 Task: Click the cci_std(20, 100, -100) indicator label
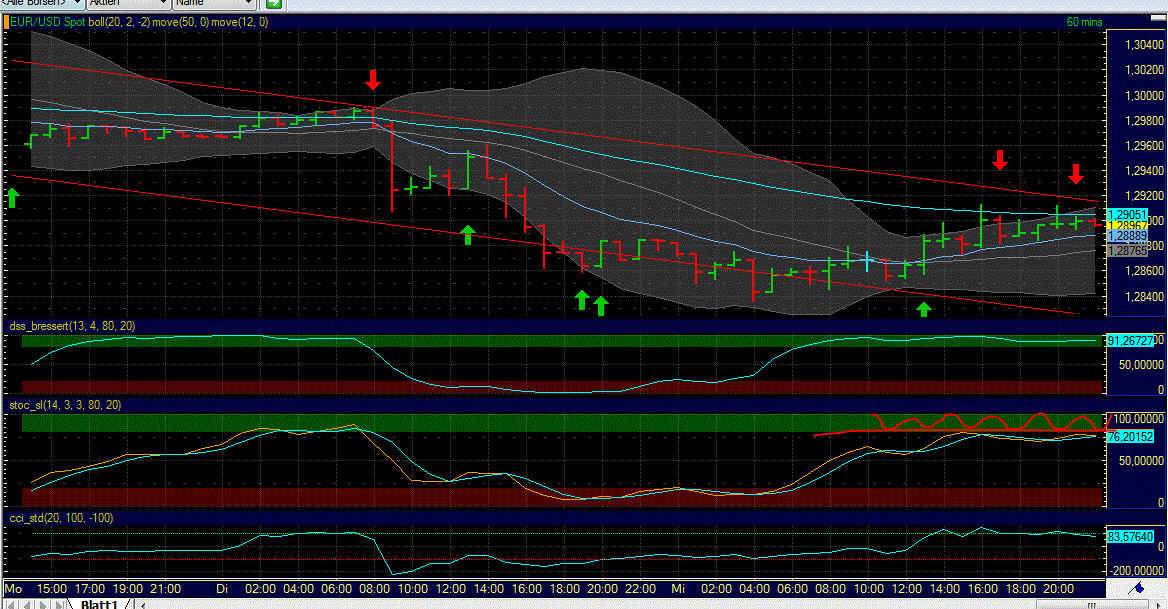tap(60, 518)
